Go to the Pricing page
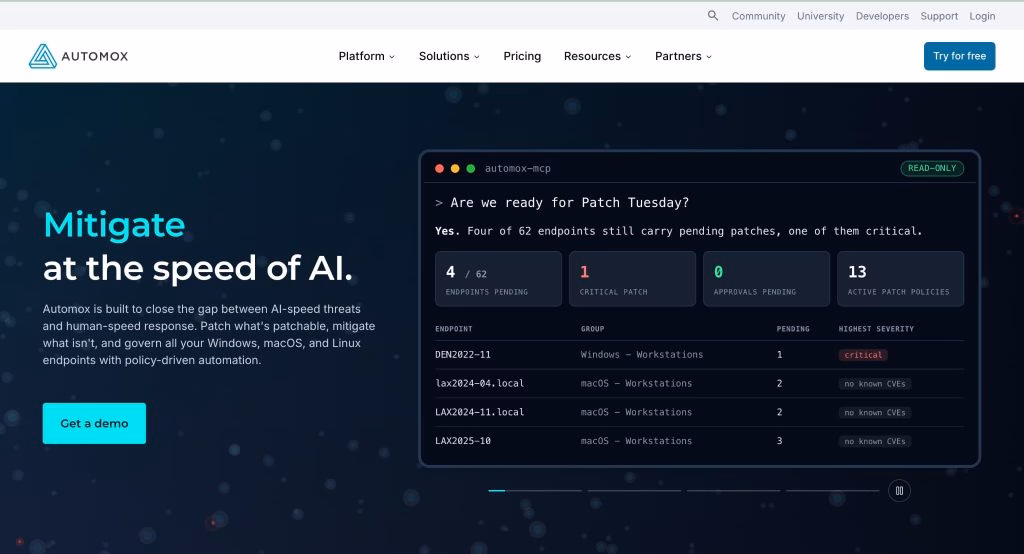Screen dimensions: 1024x554 (522, 56)
